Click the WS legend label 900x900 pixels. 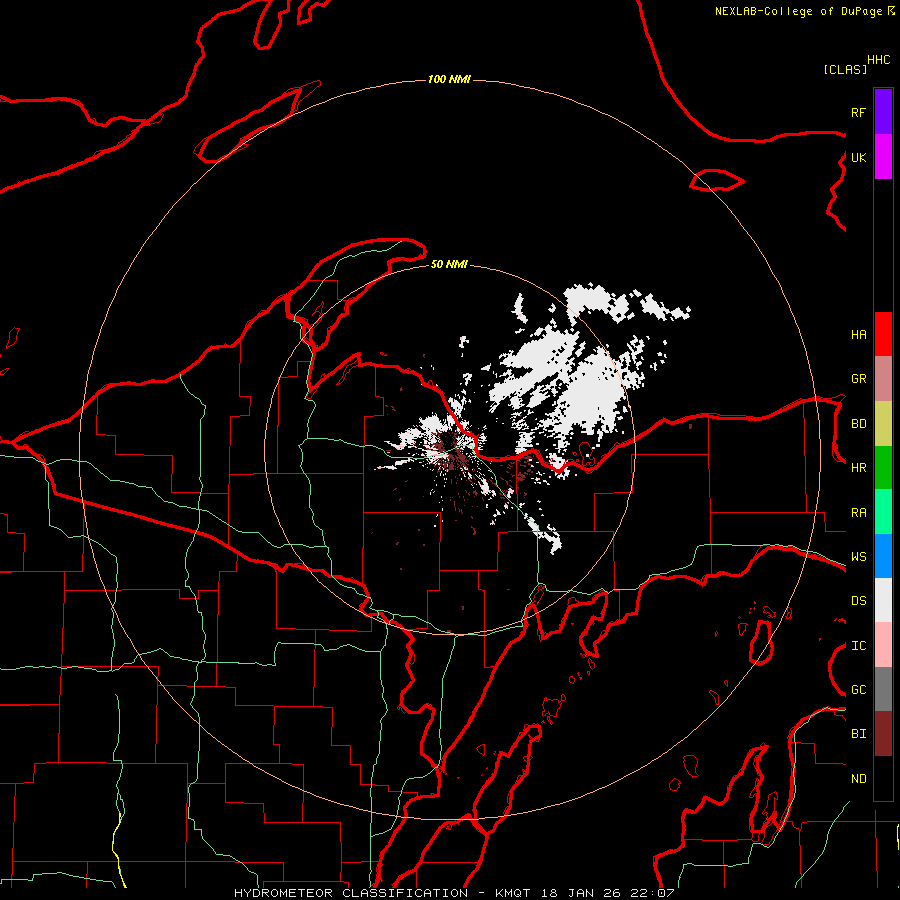(x=858, y=557)
